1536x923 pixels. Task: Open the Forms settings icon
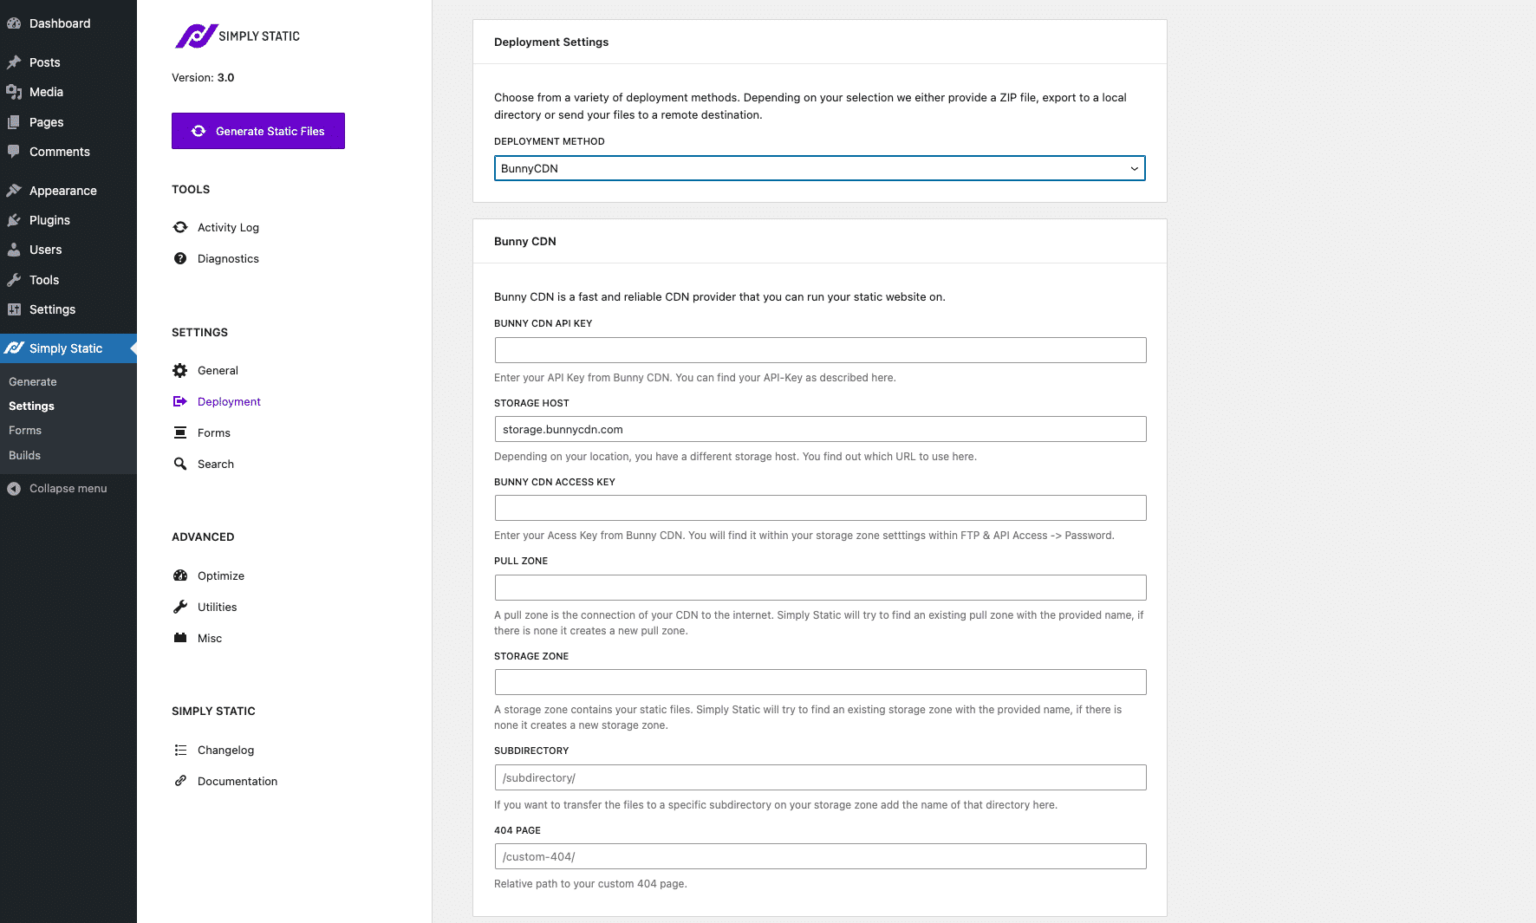tap(180, 432)
